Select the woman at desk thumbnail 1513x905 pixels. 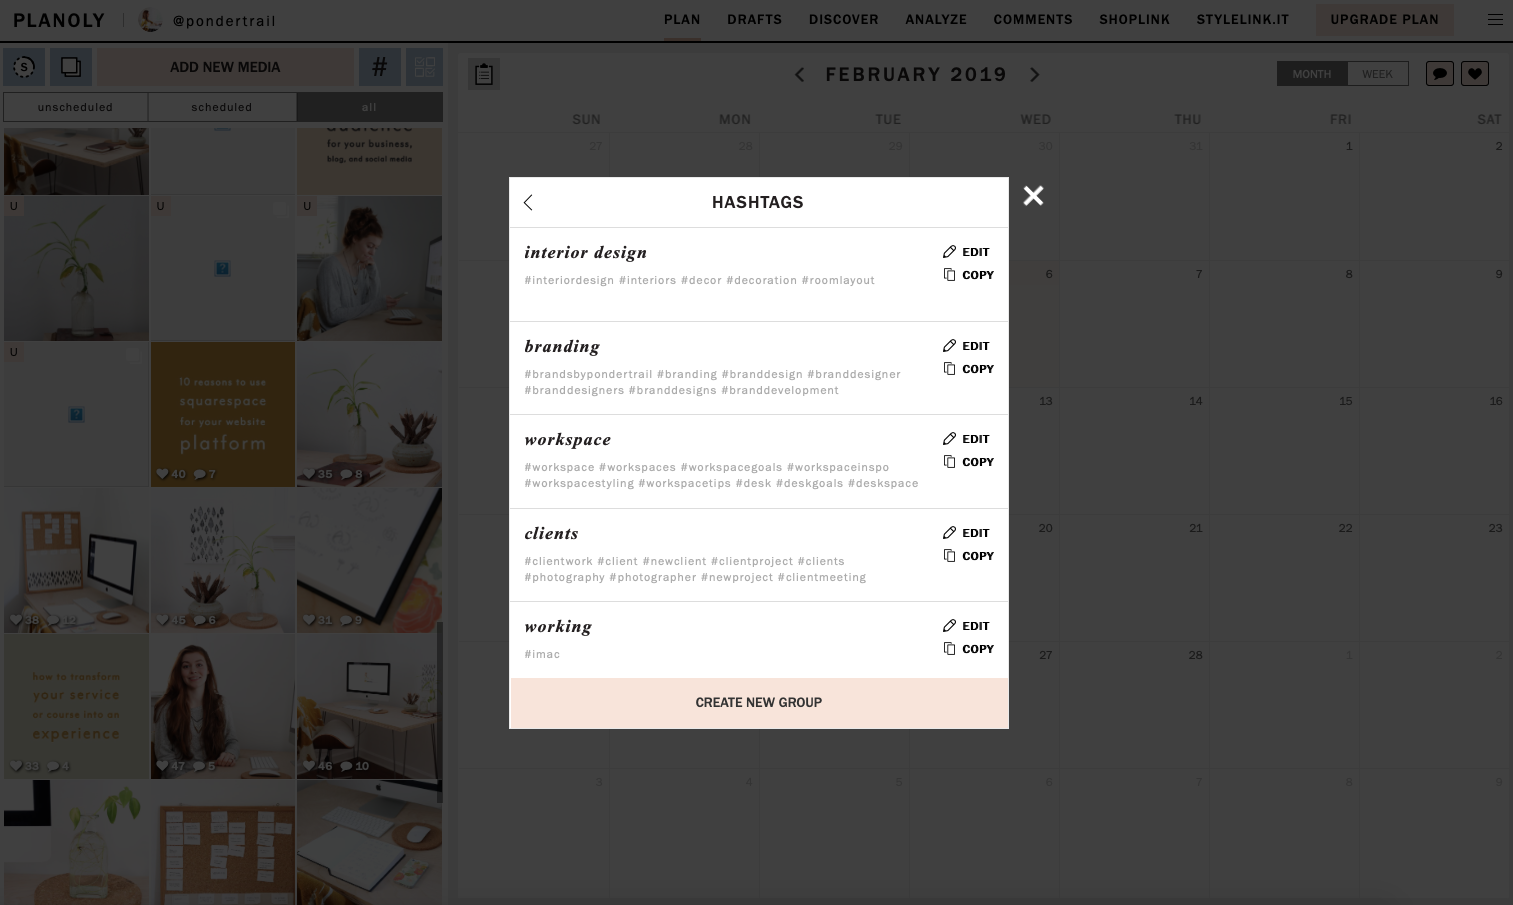[x=369, y=268]
